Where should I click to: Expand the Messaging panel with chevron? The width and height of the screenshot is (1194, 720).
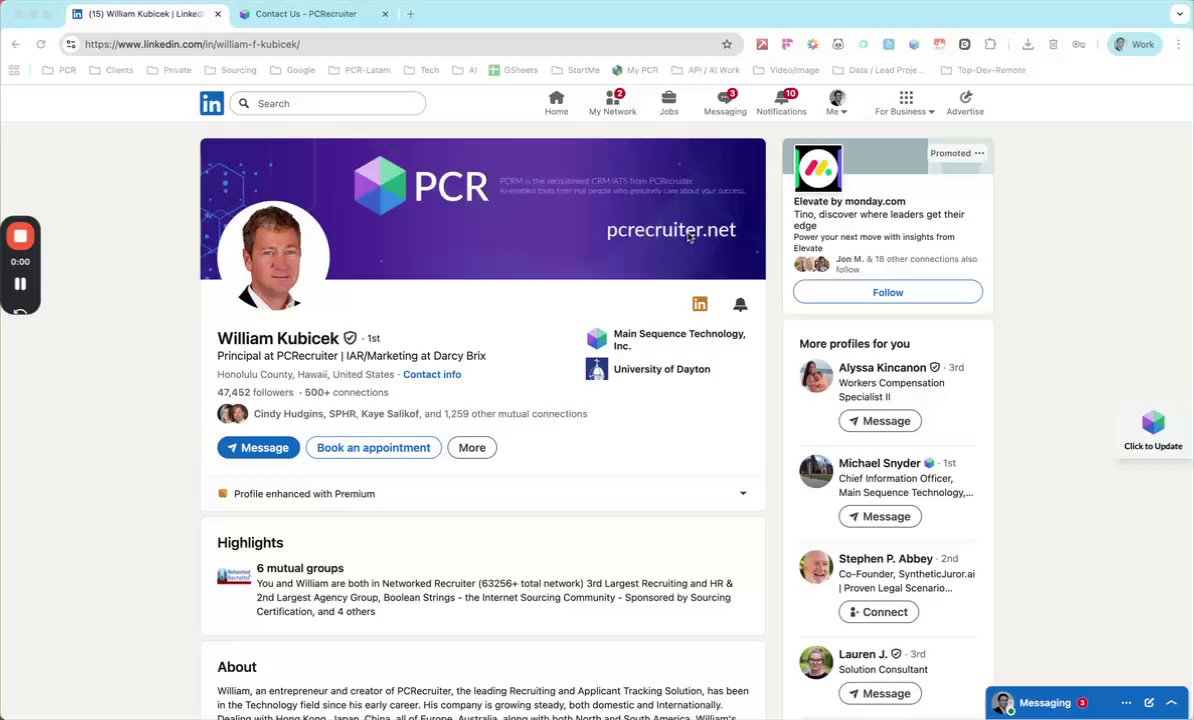(x=1172, y=702)
